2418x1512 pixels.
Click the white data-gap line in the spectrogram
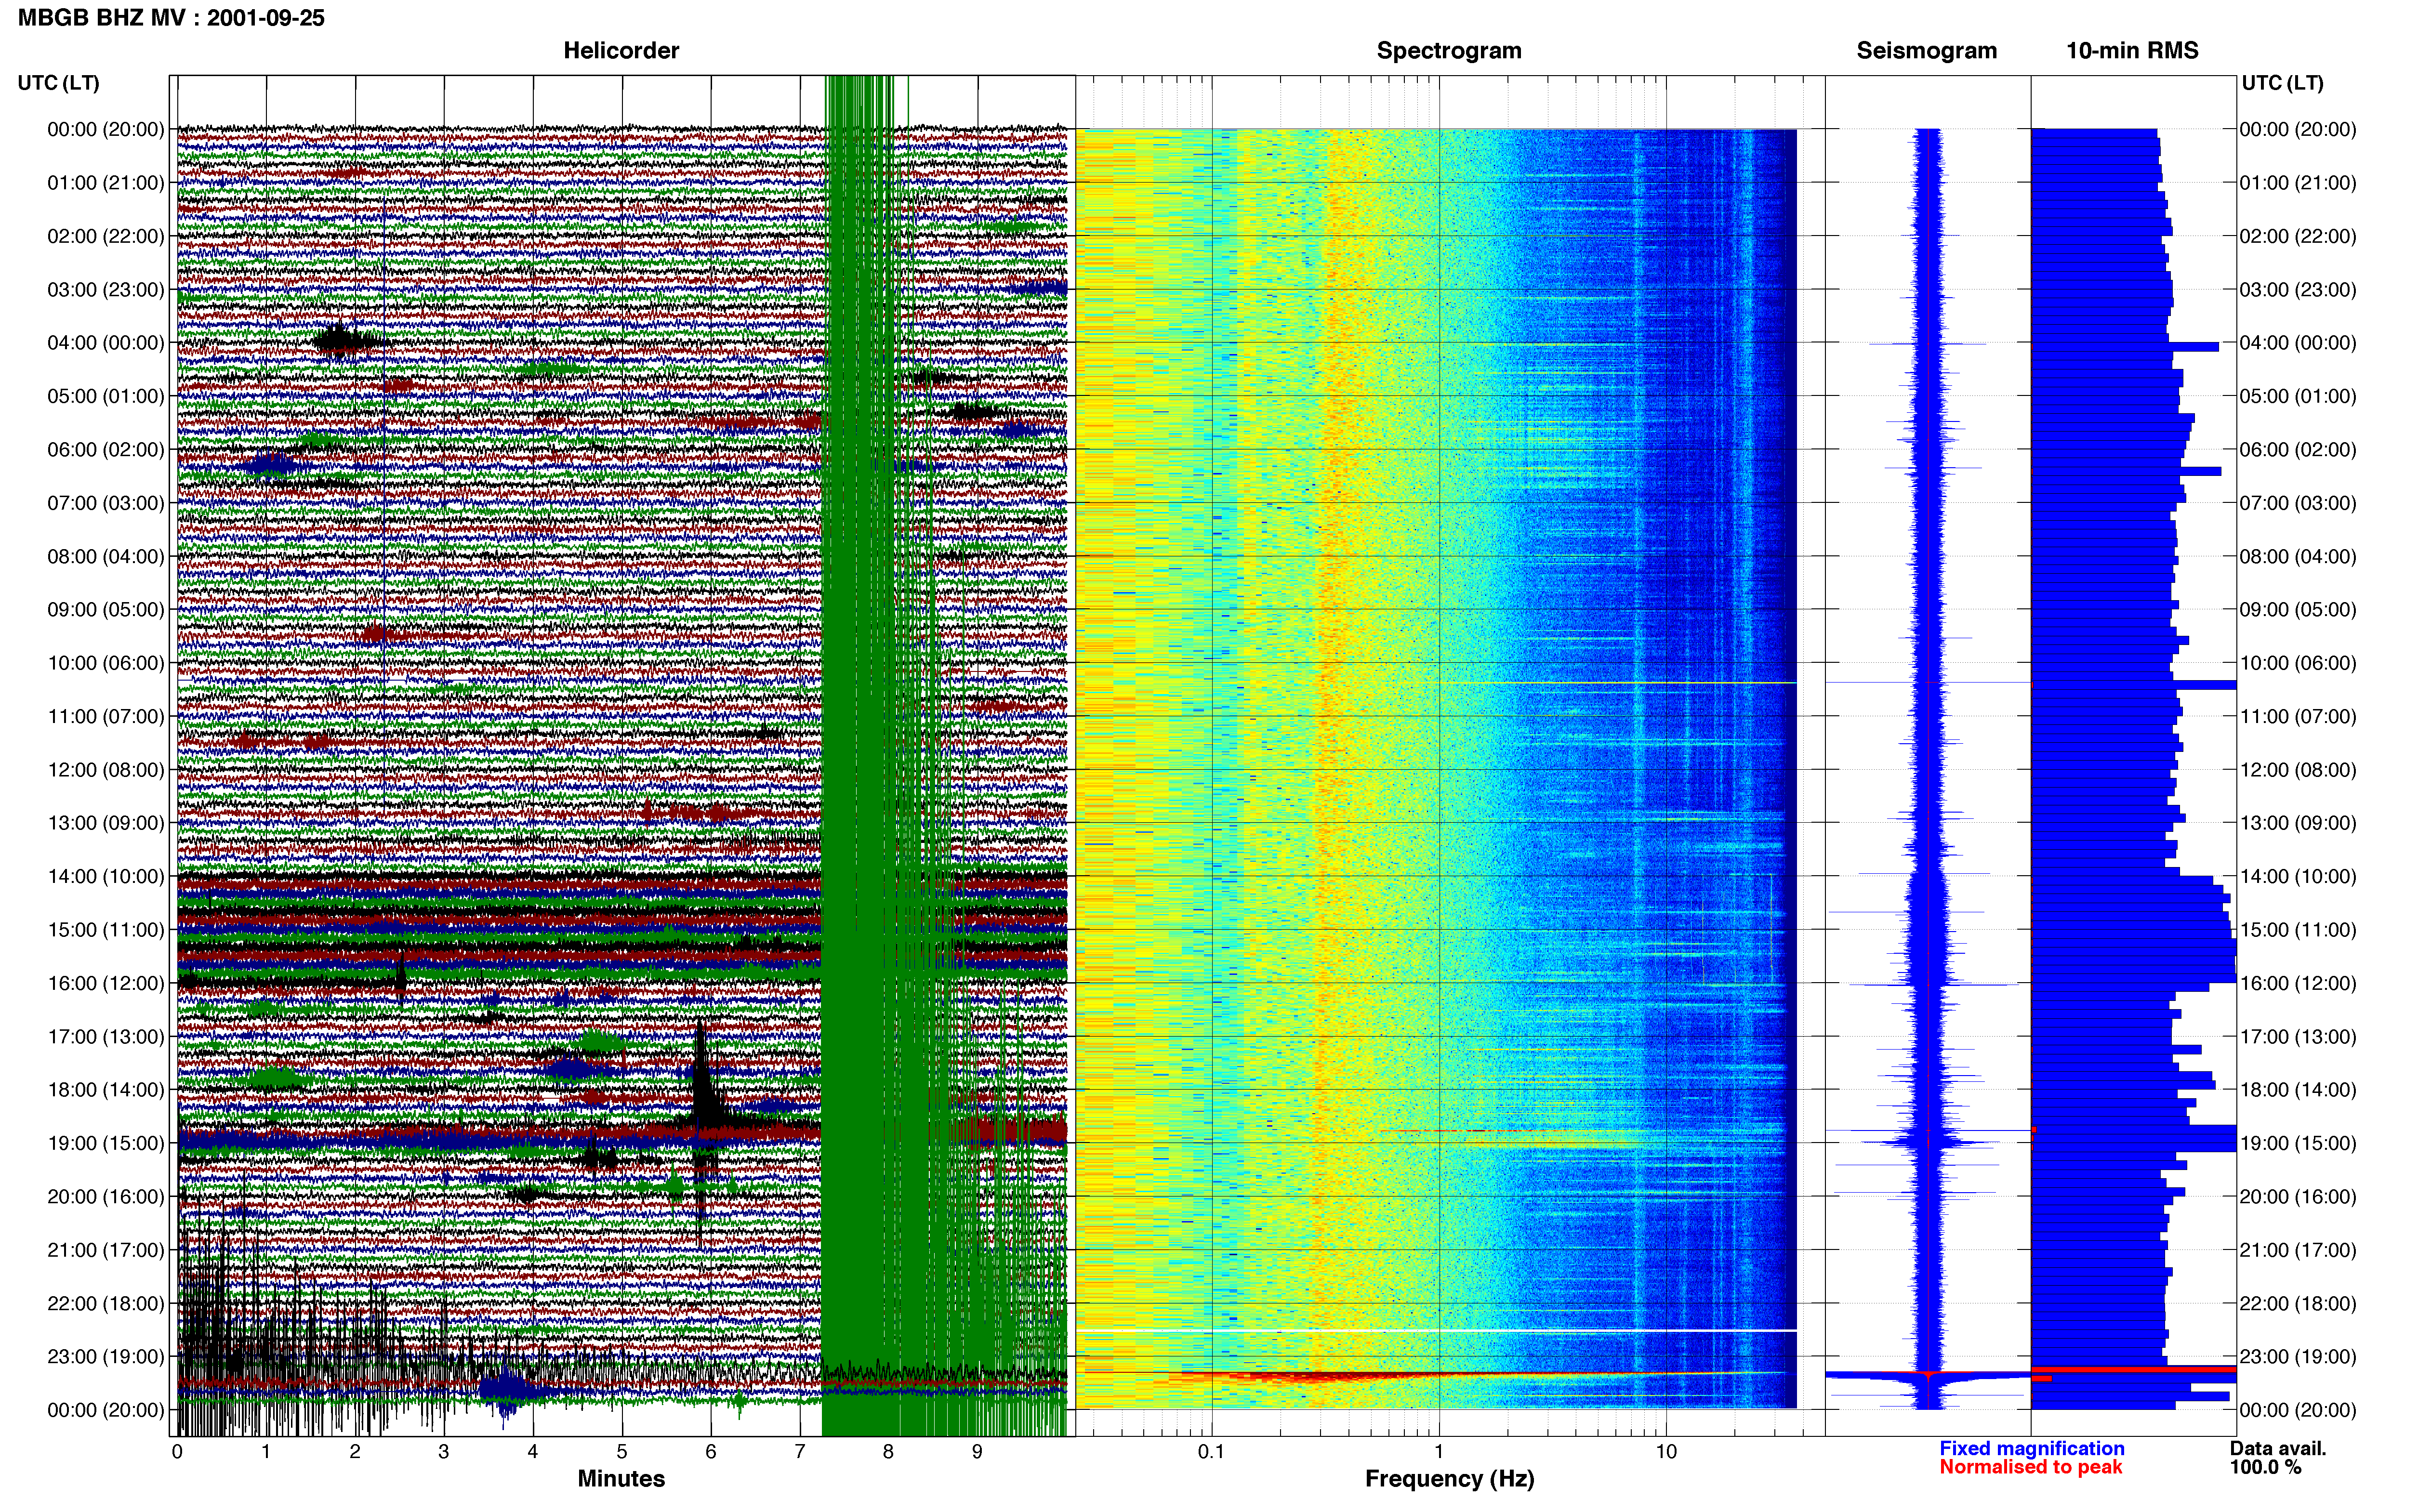click(x=1436, y=1331)
